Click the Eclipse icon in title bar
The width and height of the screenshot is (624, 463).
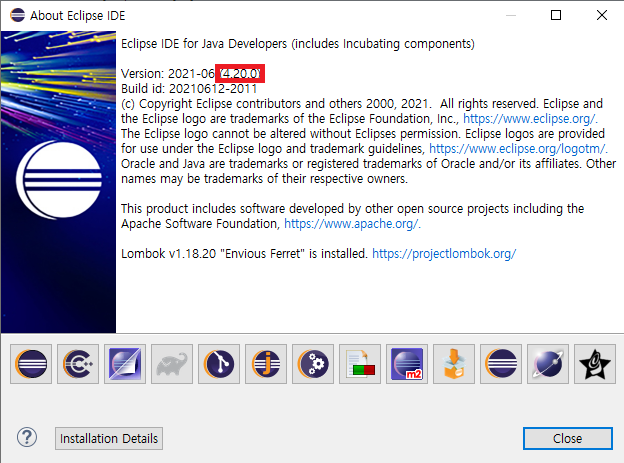18,15
